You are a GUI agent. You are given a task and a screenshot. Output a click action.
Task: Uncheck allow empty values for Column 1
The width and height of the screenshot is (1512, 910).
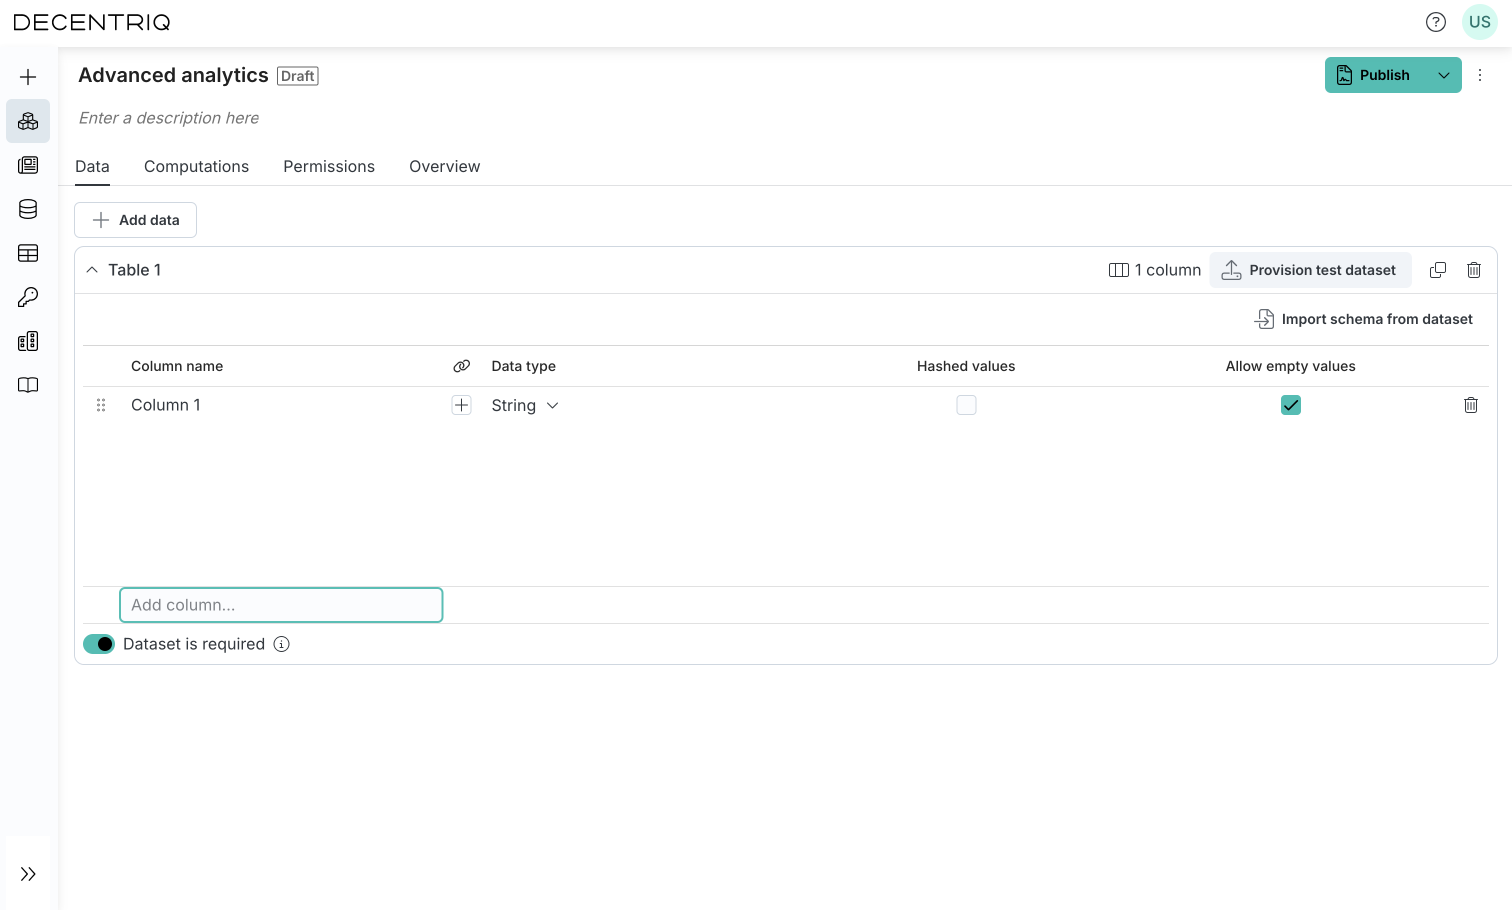pyautogui.click(x=1290, y=405)
